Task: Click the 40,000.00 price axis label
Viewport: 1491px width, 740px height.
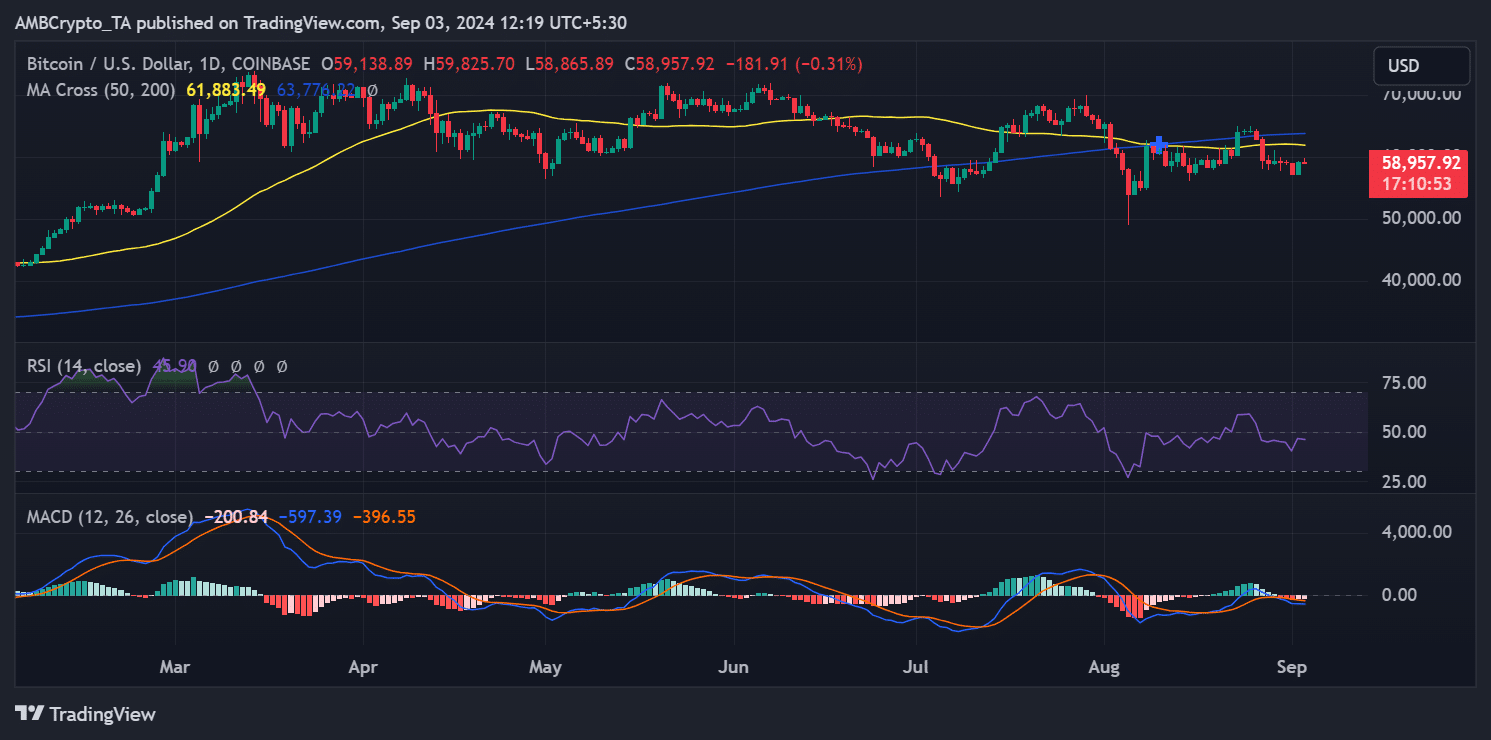Action: [1421, 280]
